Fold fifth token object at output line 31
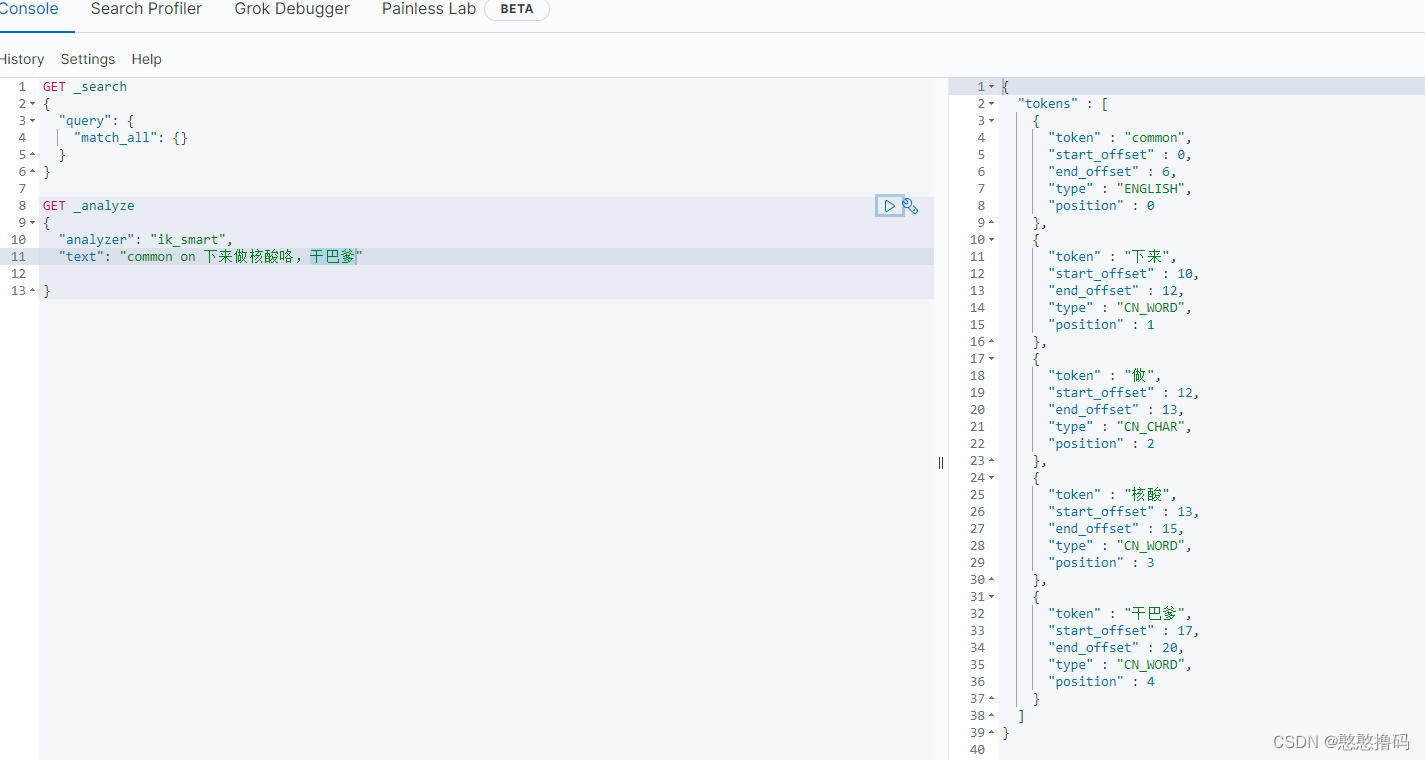Screen dimensions: 1425x760 pyautogui.click(x=991, y=597)
